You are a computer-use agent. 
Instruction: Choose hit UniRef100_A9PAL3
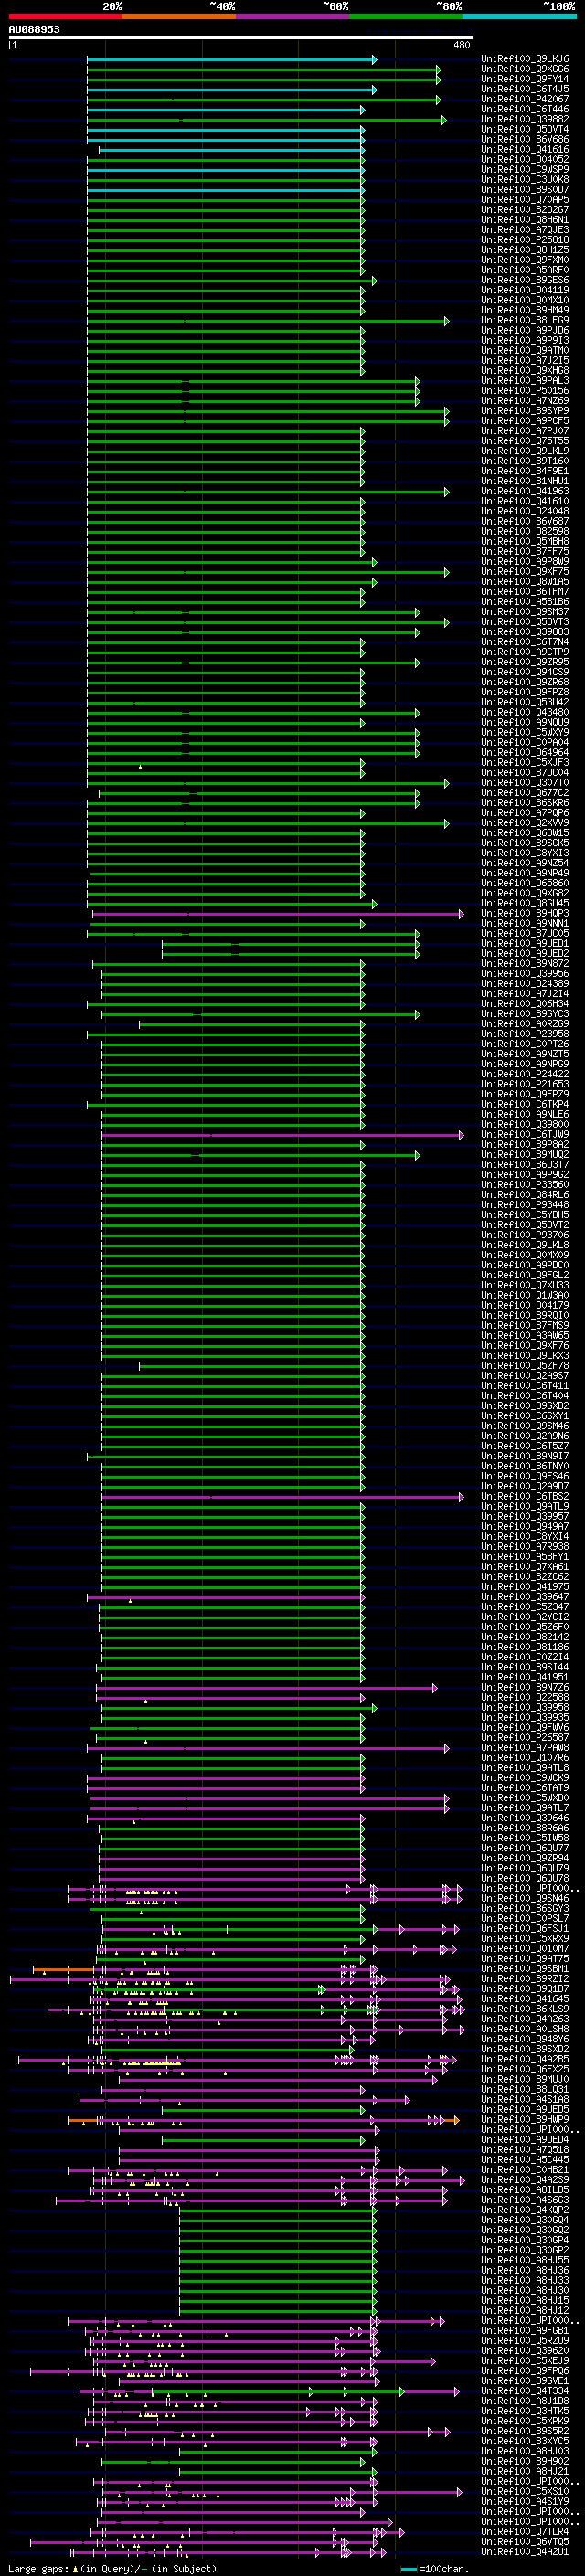click(525, 381)
